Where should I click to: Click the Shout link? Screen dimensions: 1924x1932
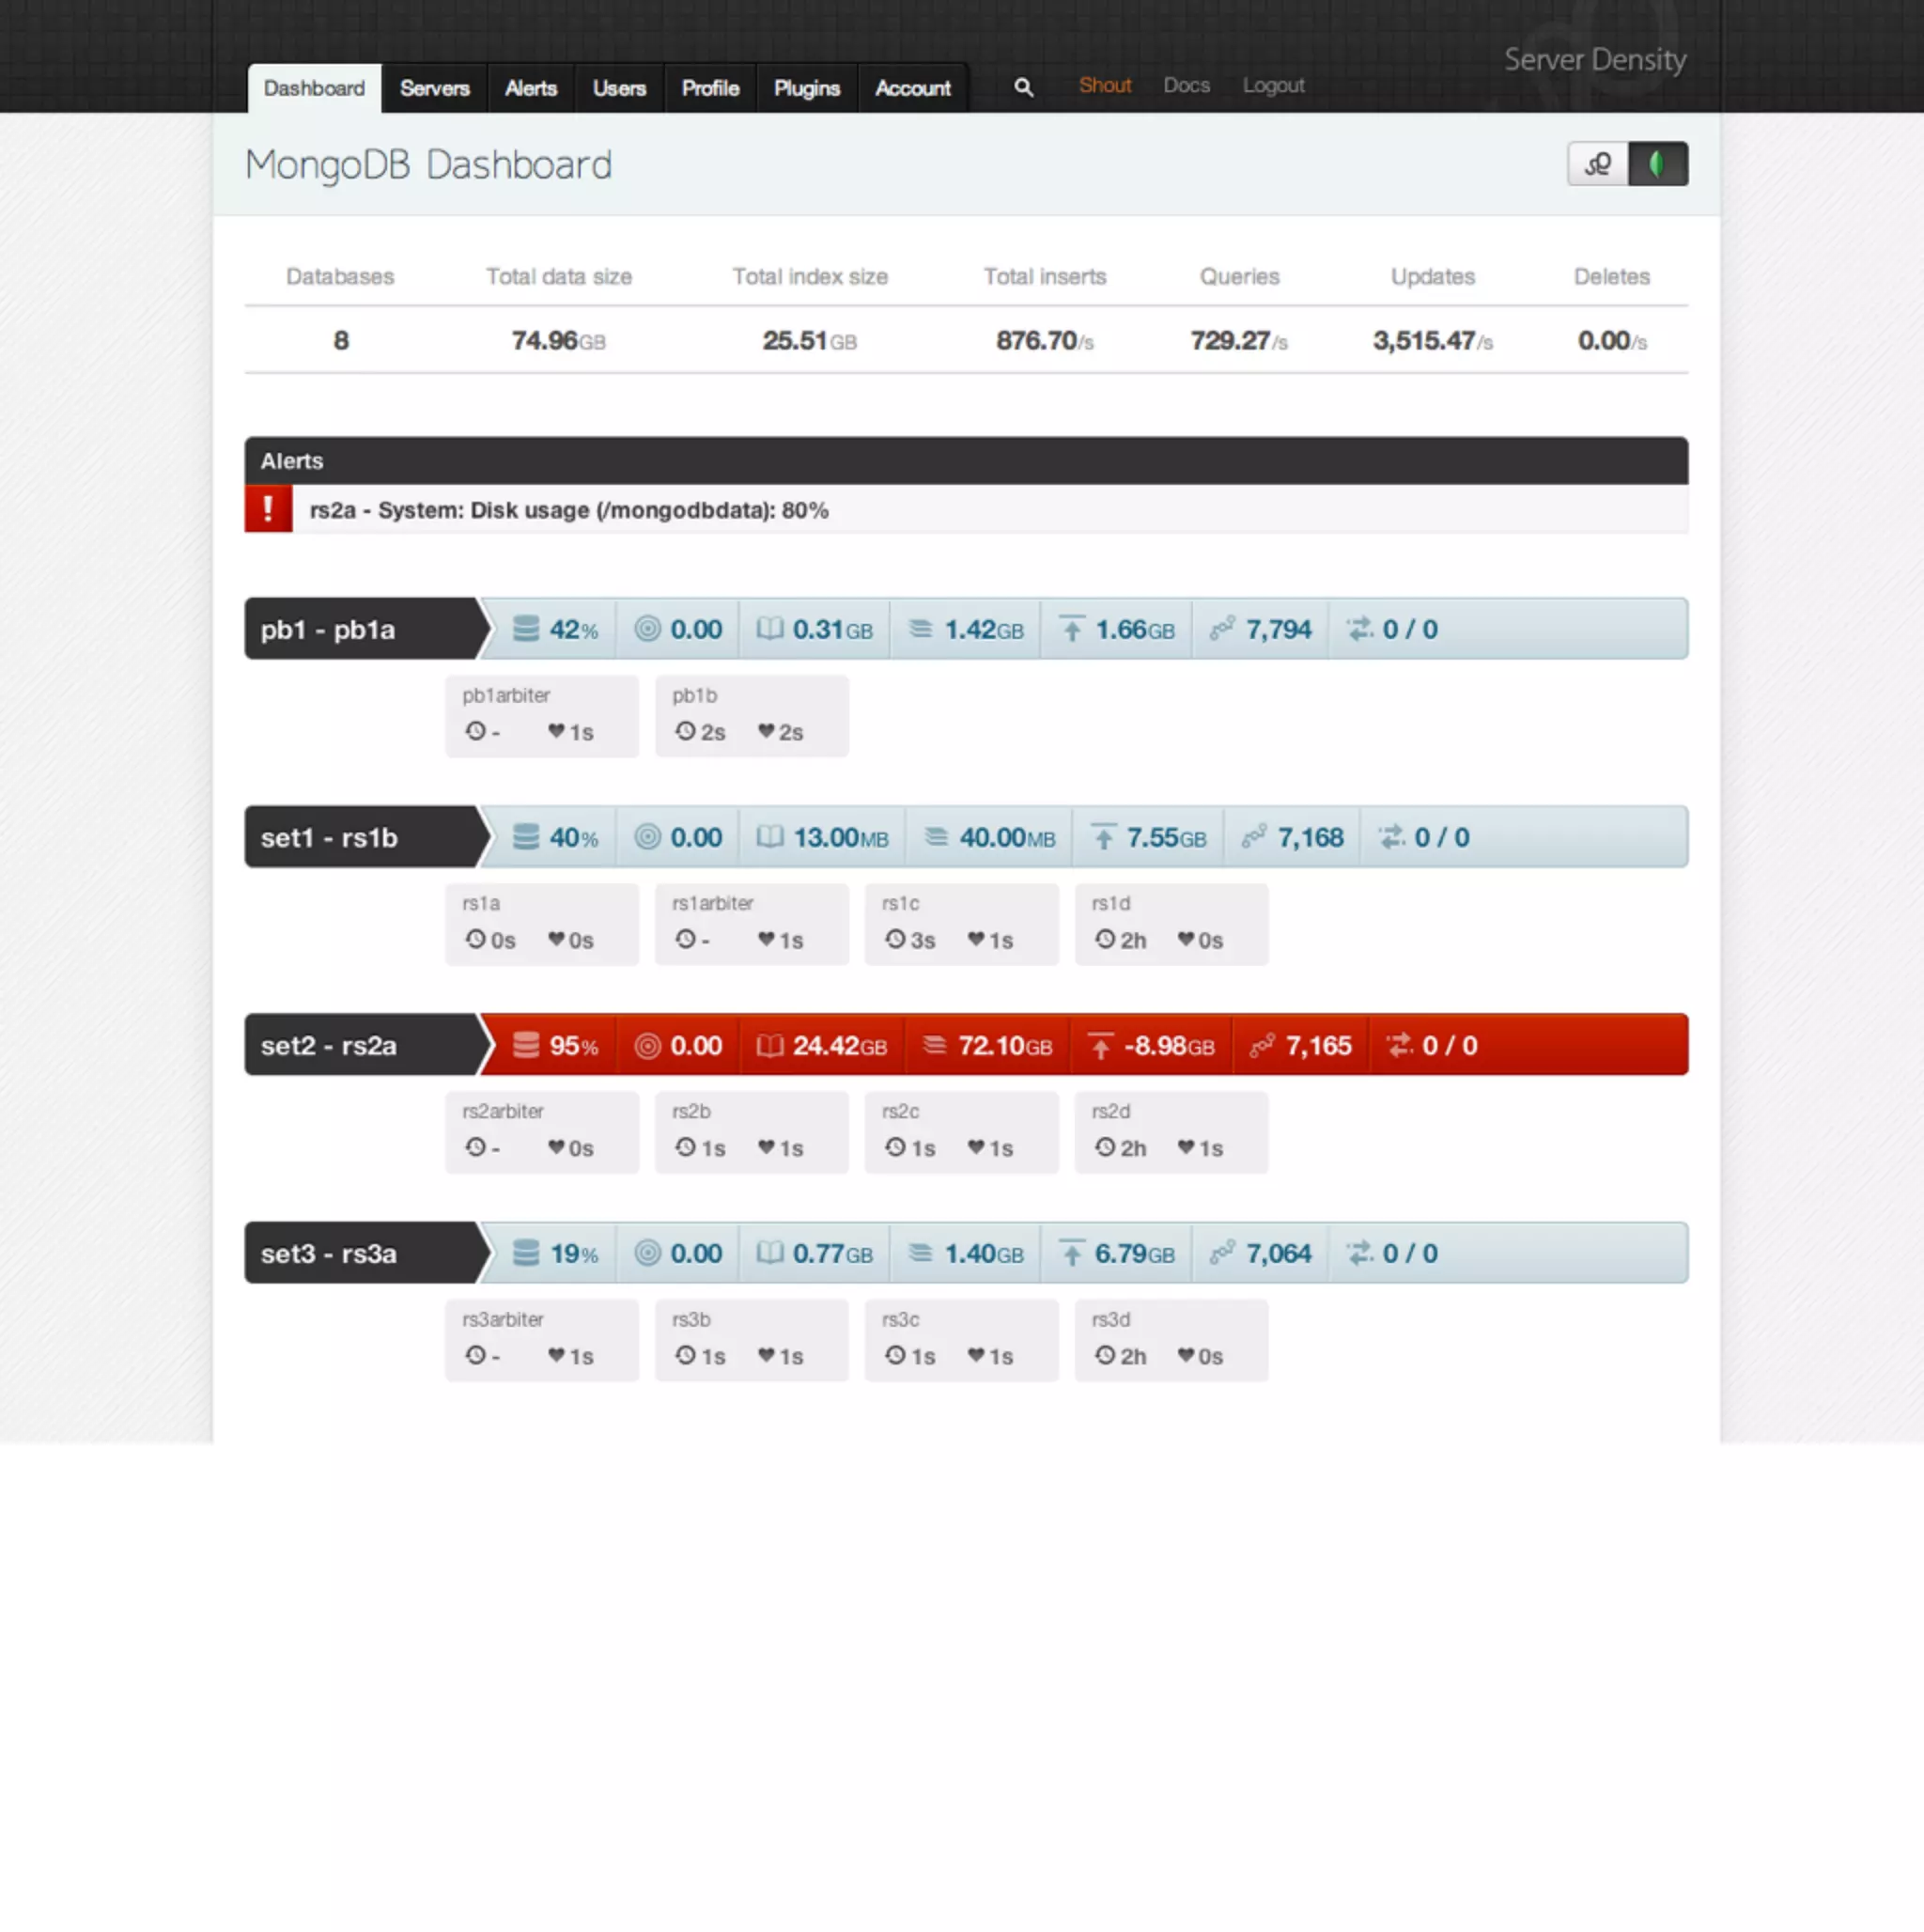(1104, 86)
